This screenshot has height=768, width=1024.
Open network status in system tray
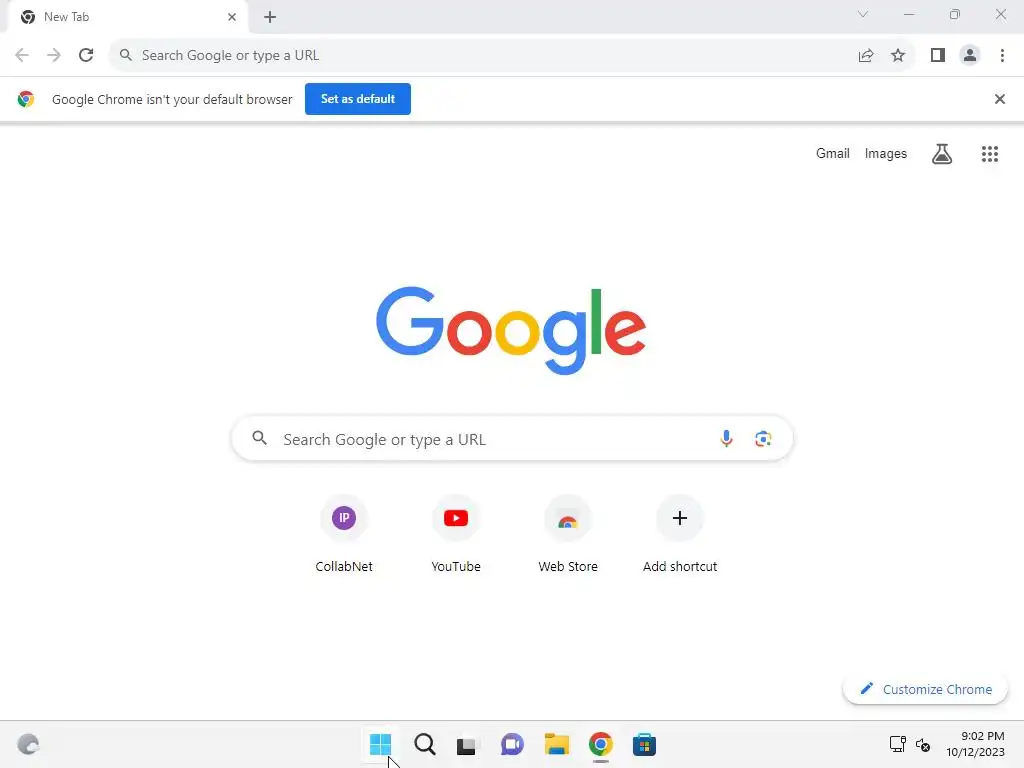point(897,744)
